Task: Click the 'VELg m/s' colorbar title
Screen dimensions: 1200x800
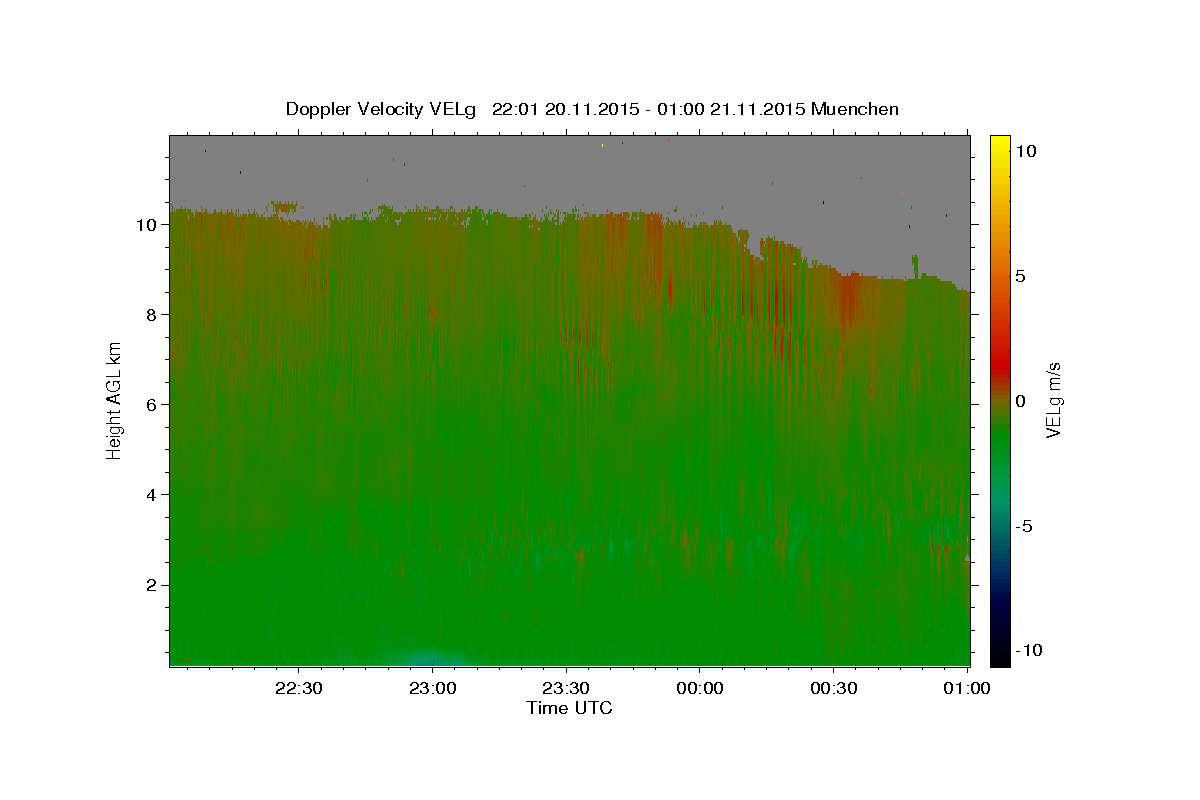Action: click(1053, 399)
